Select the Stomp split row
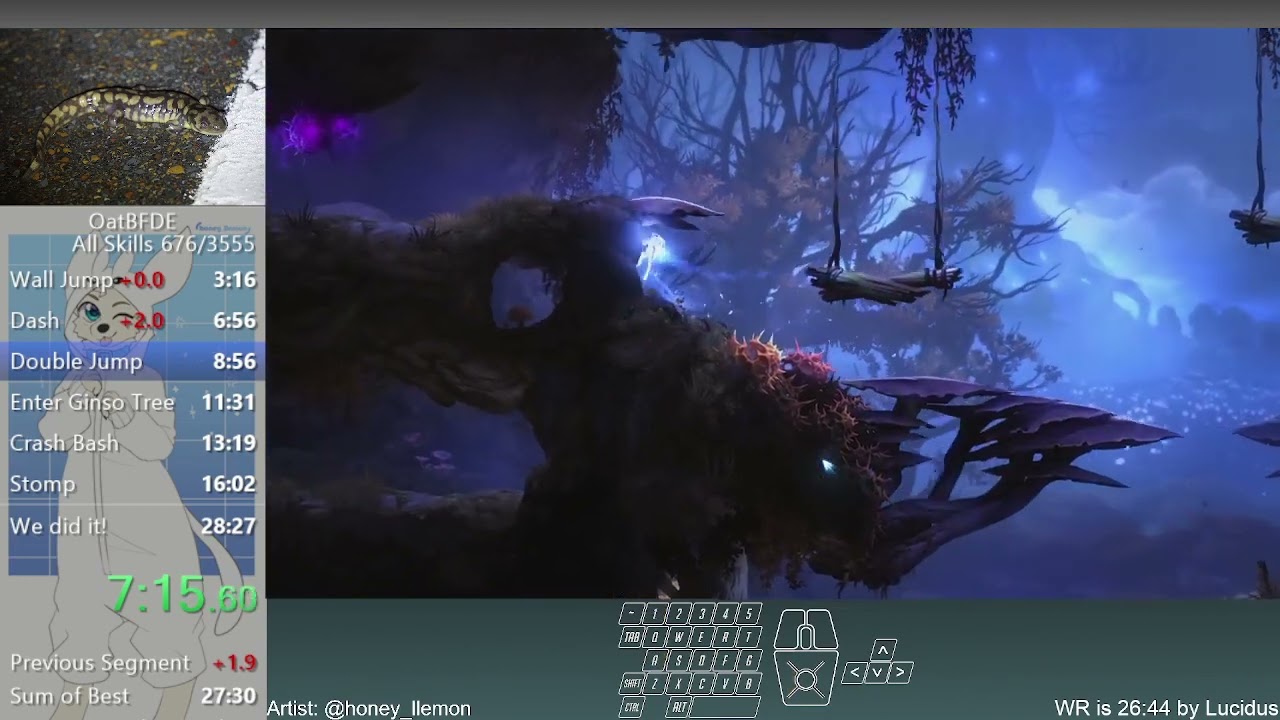The height and width of the screenshot is (720, 1280). (132, 485)
